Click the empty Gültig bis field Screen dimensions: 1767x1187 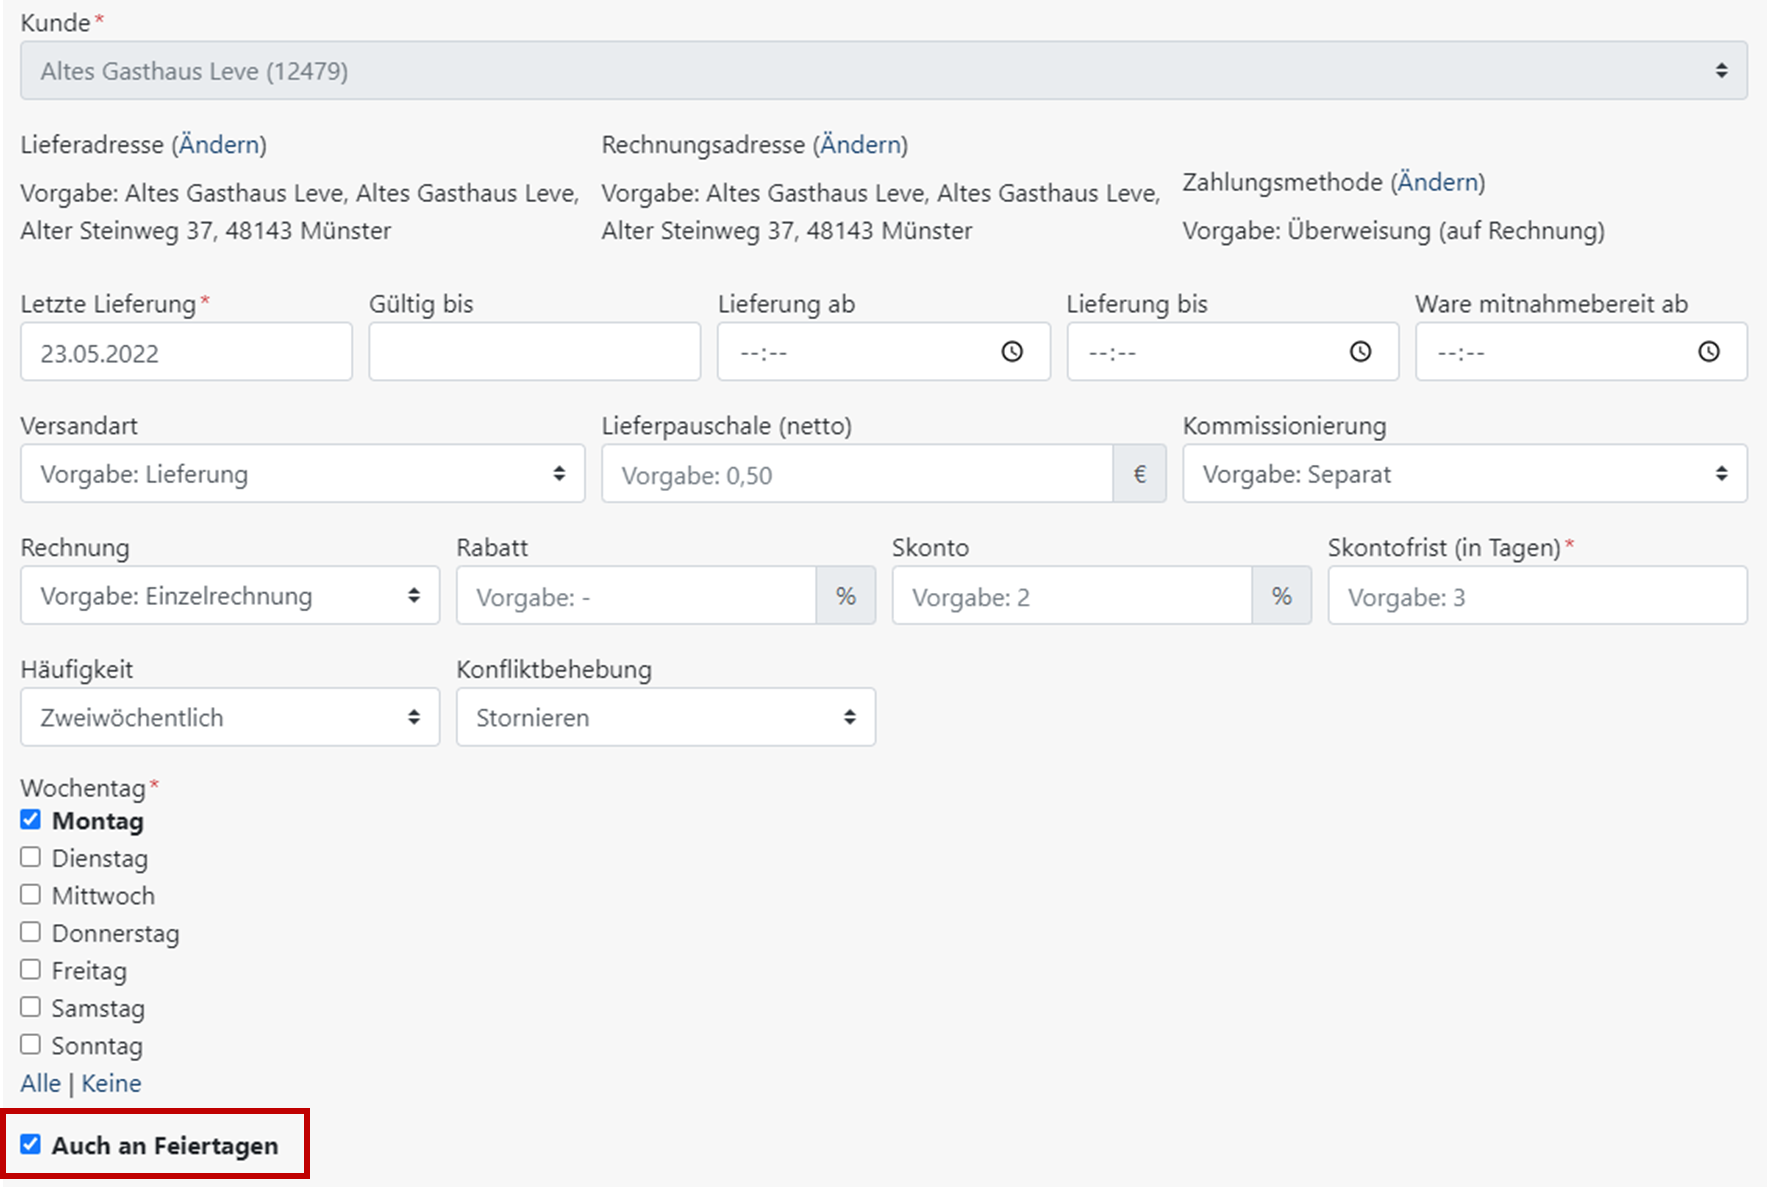(x=535, y=352)
